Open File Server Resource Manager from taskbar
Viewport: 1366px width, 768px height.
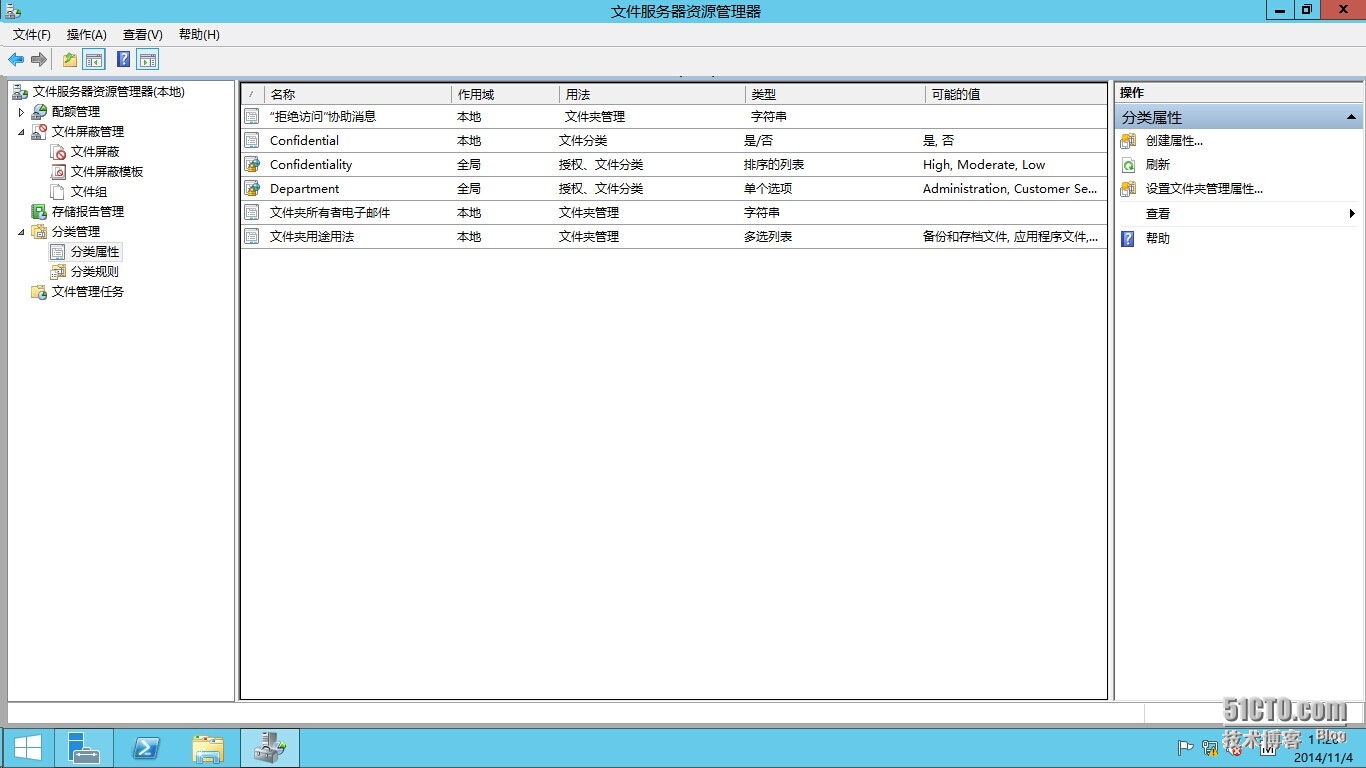tap(269, 747)
